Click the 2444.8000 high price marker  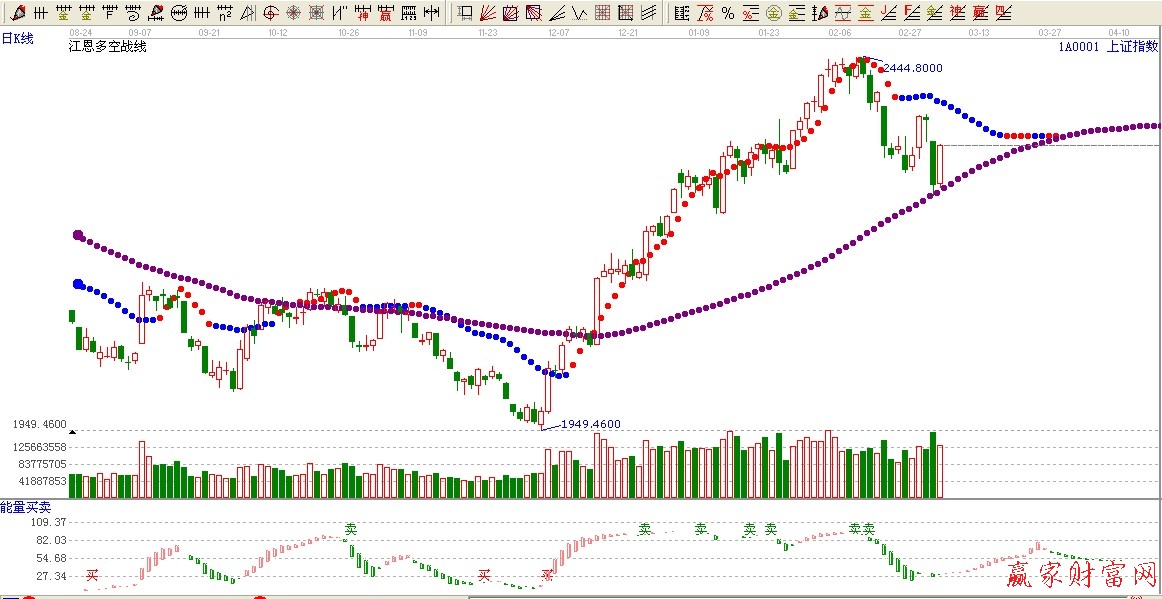point(912,68)
